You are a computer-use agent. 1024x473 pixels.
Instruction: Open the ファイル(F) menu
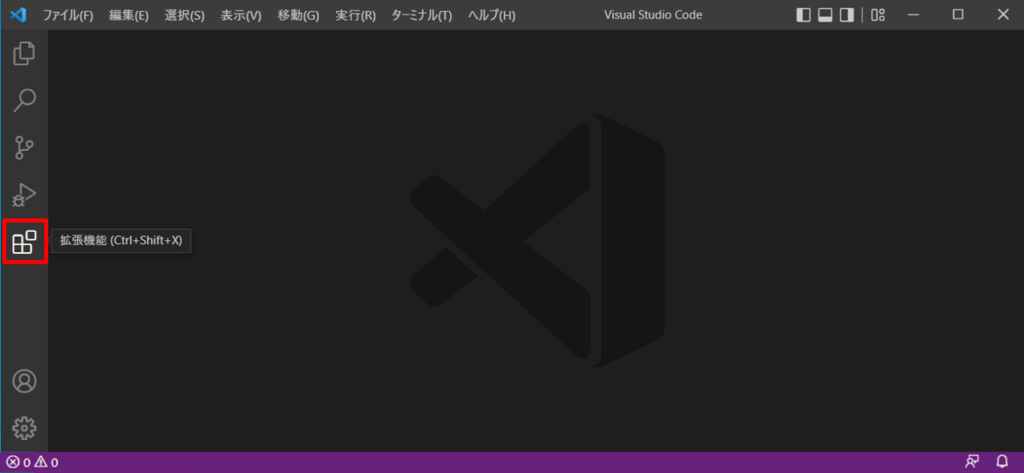coord(68,15)
